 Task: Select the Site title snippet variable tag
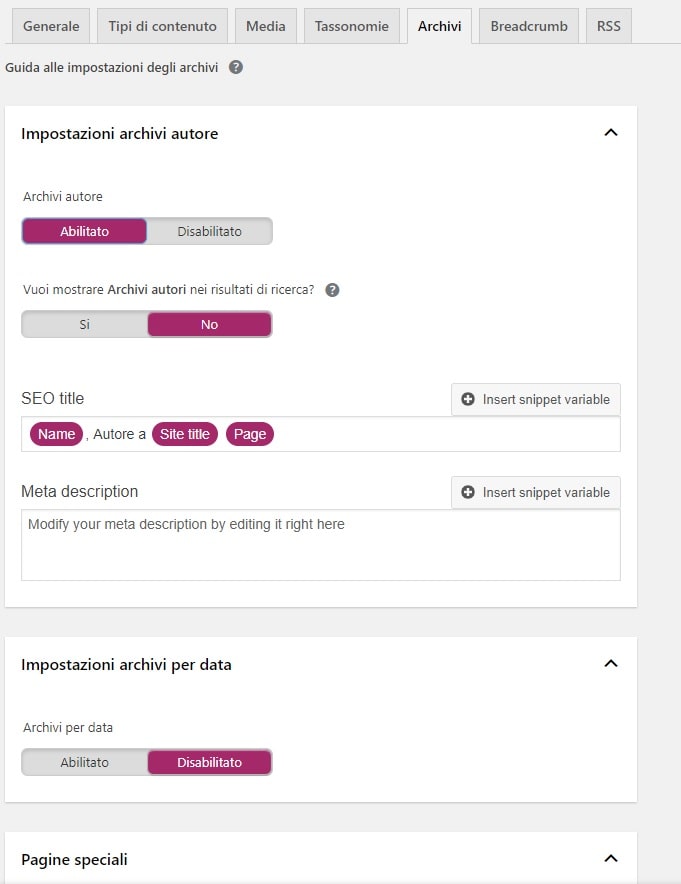(x=185, y=434)
